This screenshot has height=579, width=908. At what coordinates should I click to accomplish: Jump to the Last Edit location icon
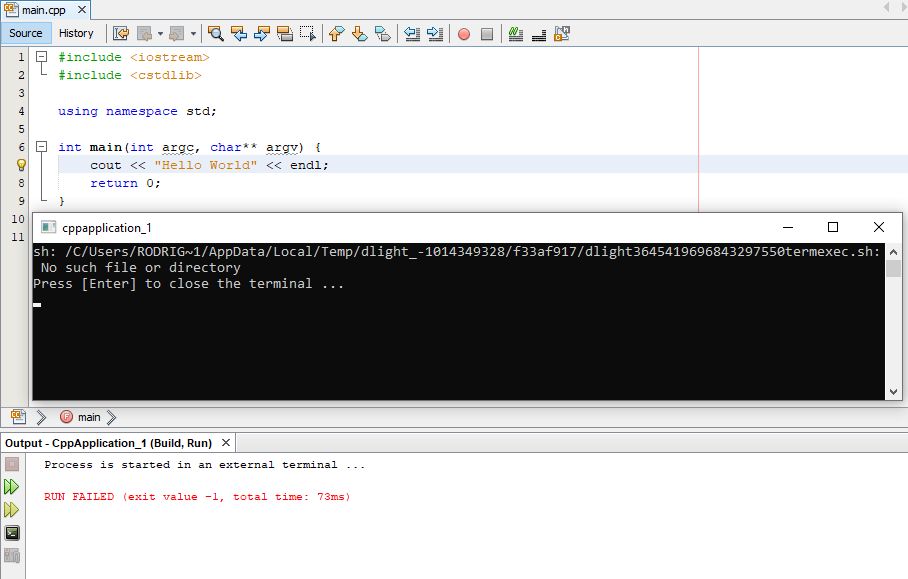point(121,34)
